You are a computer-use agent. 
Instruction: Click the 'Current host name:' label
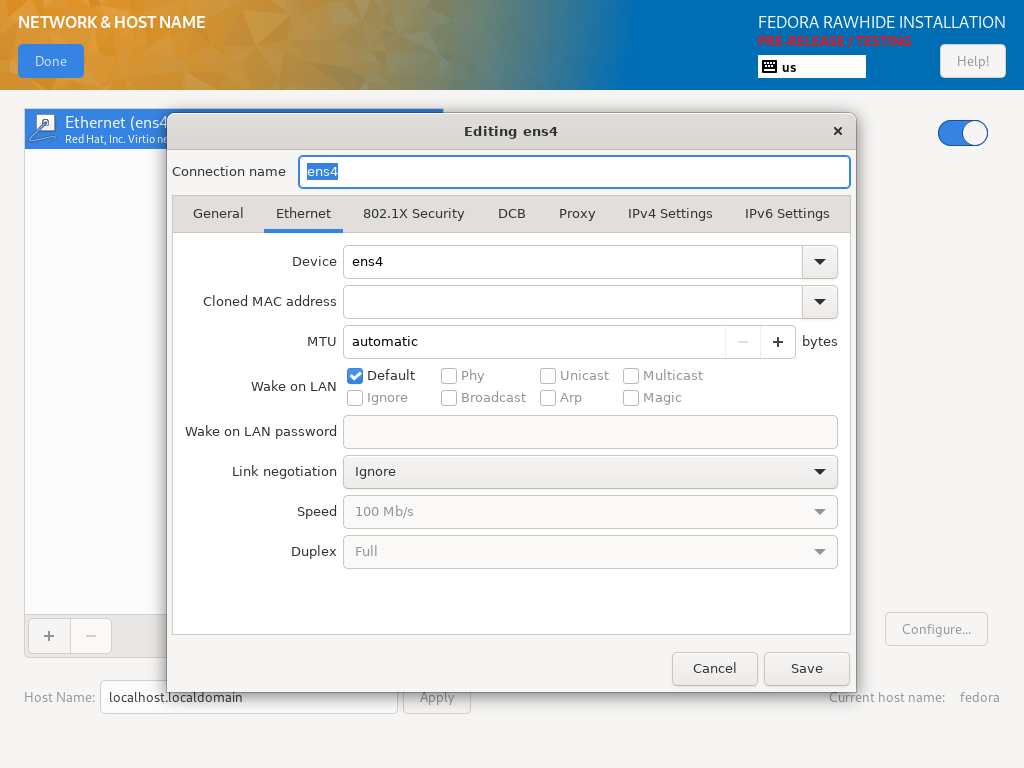[887, 697]
